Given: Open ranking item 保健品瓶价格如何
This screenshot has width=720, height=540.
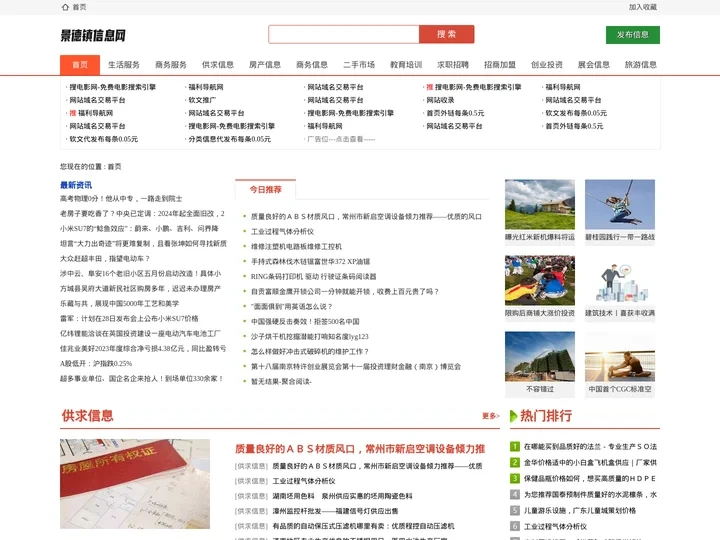Looking at the screenshot, I should 590,478.
